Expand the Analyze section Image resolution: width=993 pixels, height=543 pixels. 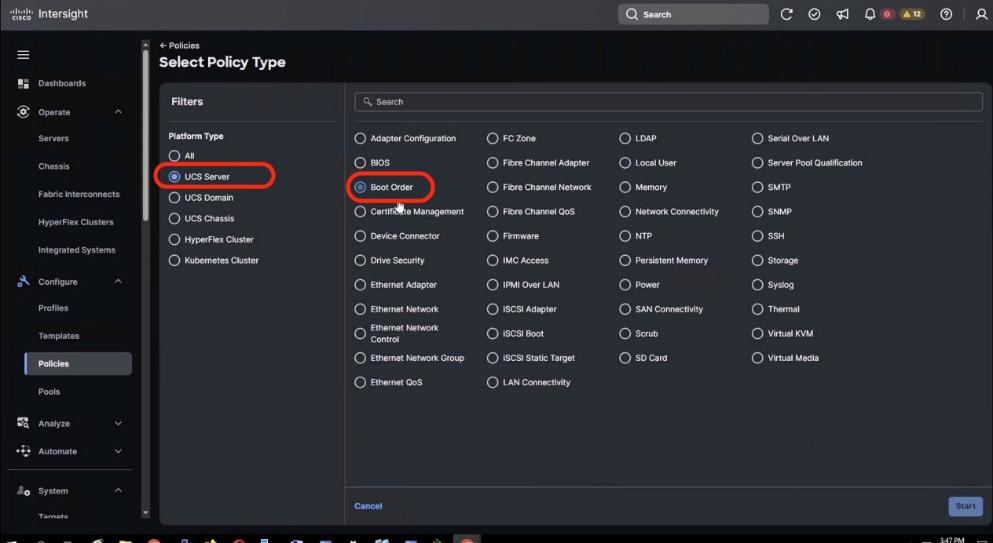pyautogui.click(x=118, y=424)
